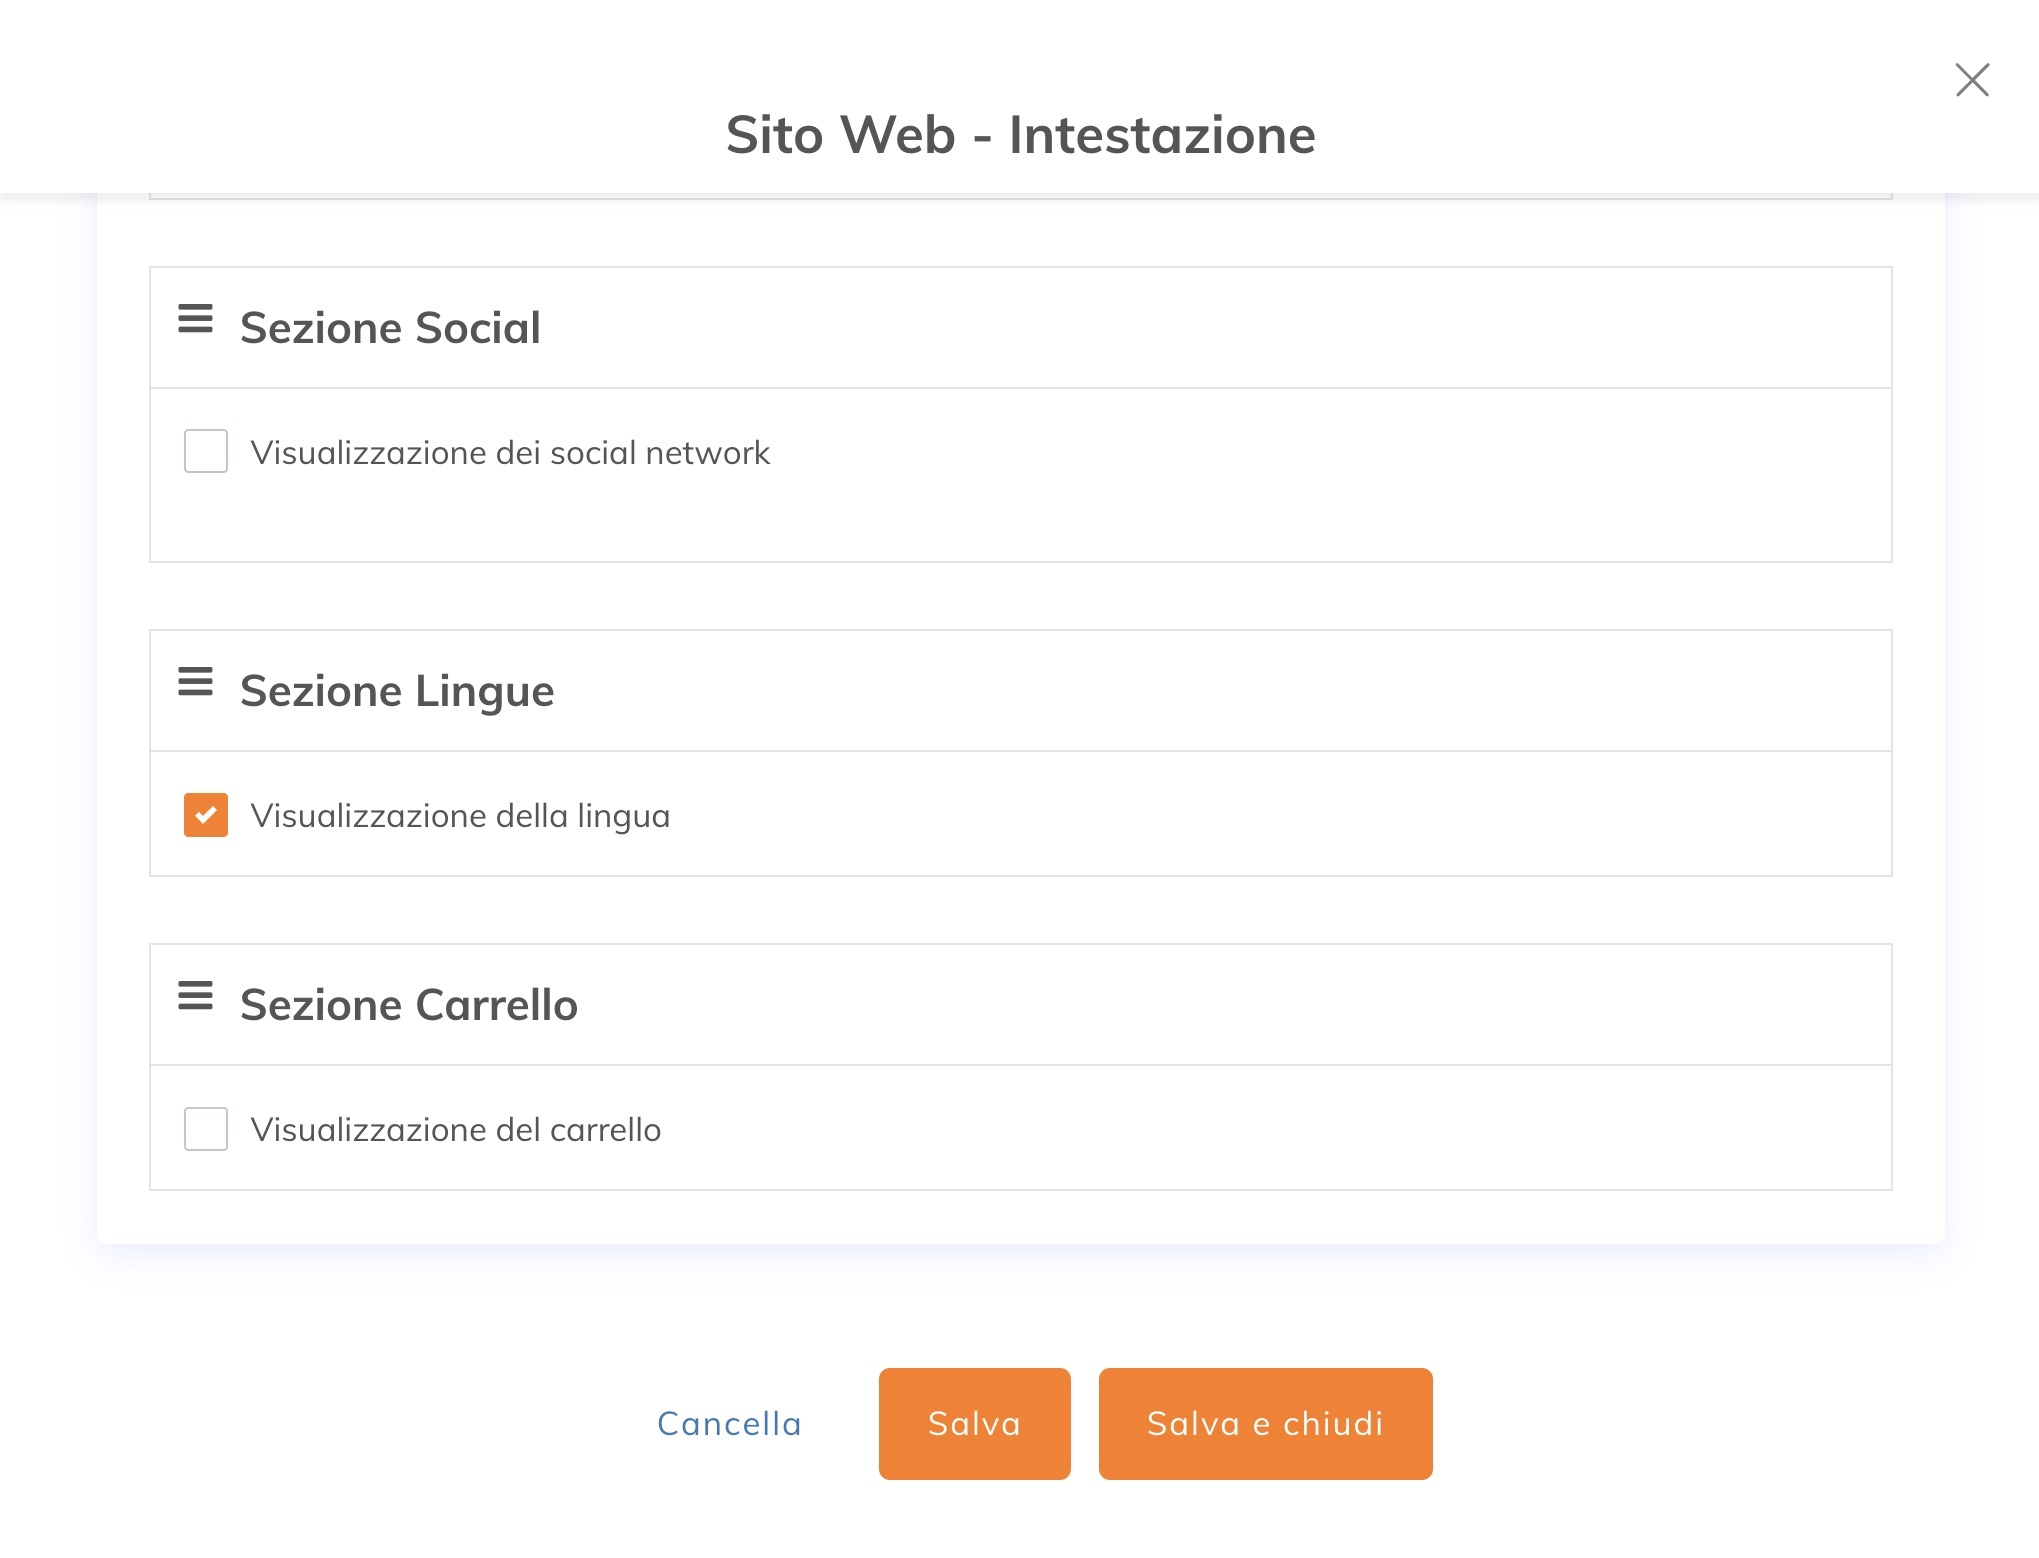The height and width of the screenshot is (1558, 2039).
Task: Click the Cancella link
Action: pos(729,1423)
